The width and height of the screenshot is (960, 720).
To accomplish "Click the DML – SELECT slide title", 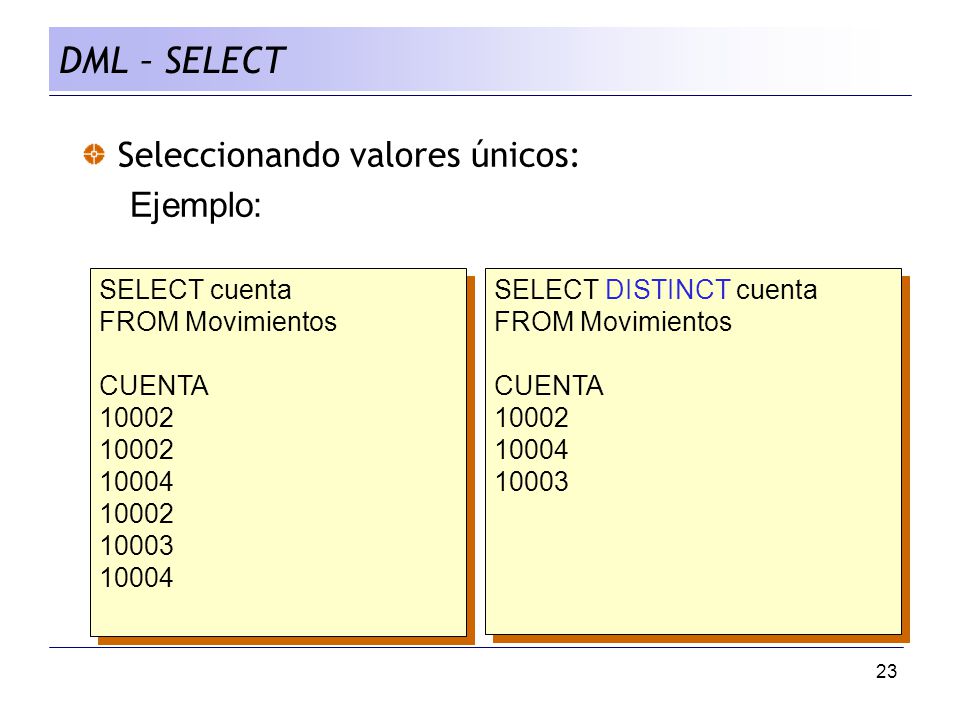I will pos(171,61).
